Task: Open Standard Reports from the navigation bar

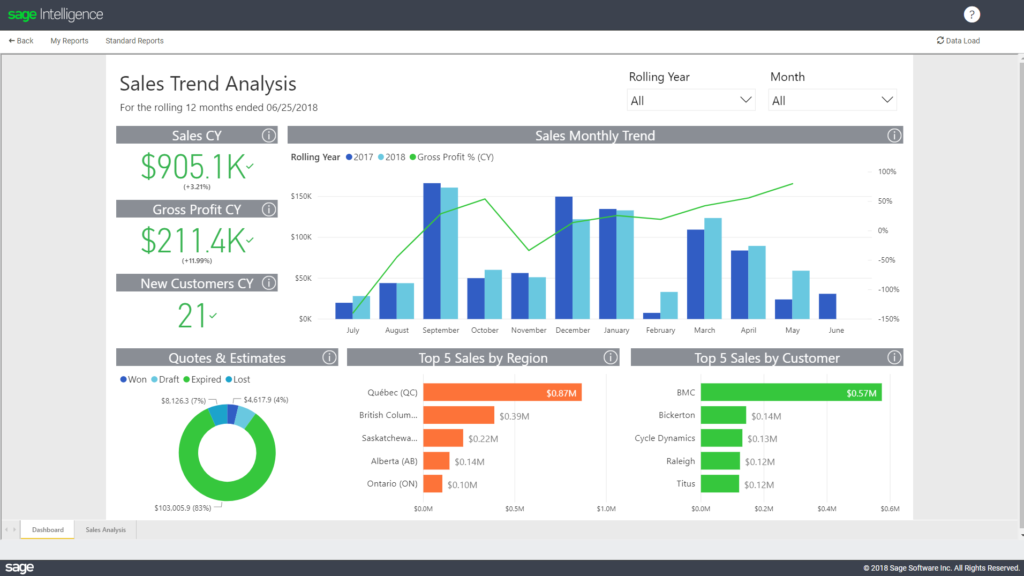Action: tap(134, 40)
